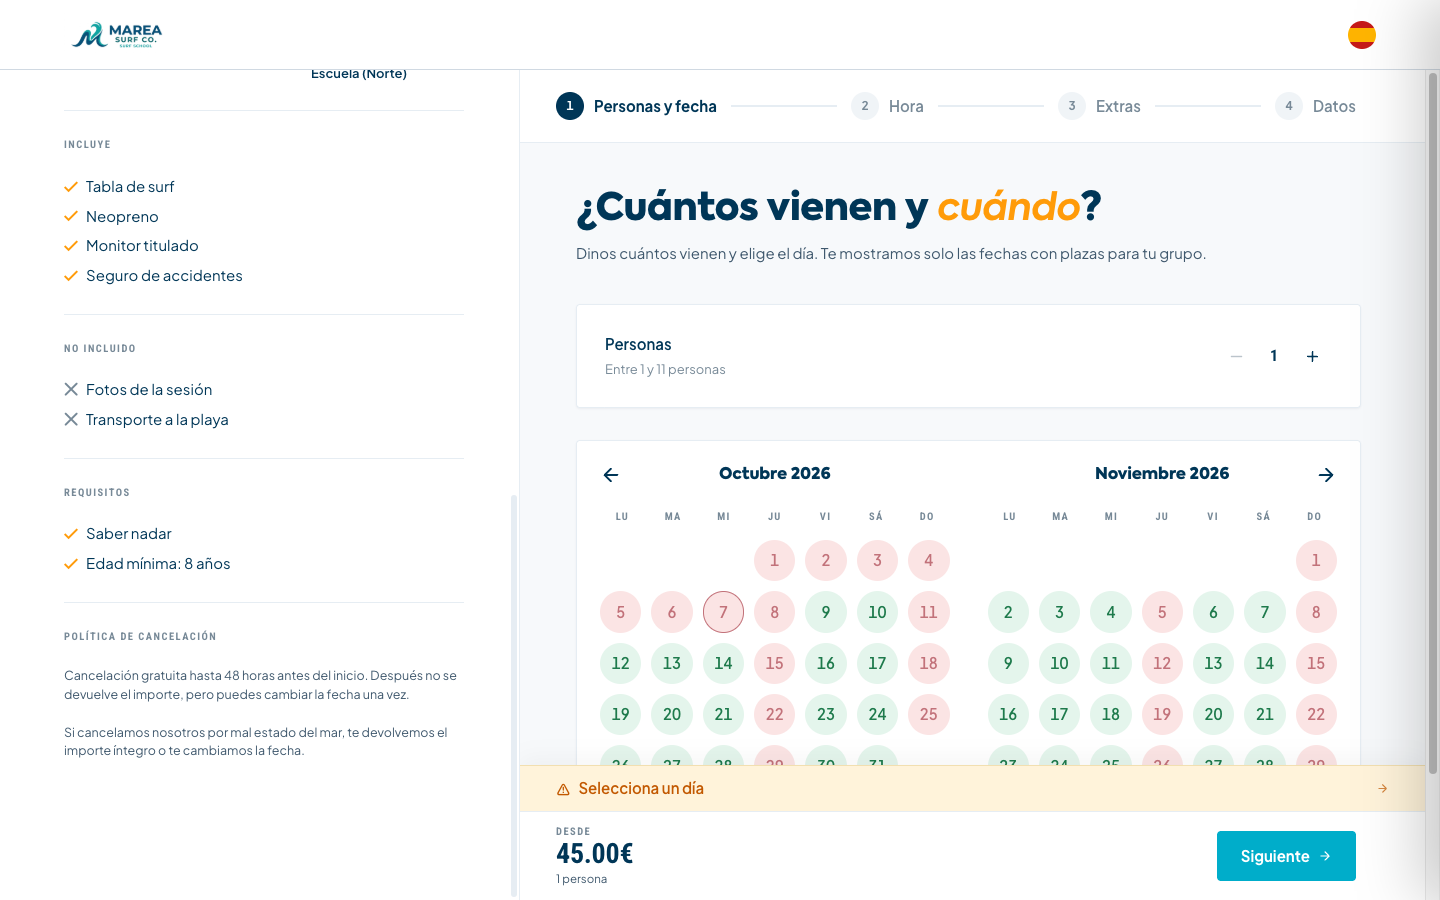Open the Spanish flag language selector
The height and width of the screenshot is (900, 1440).
[1361, 35]
